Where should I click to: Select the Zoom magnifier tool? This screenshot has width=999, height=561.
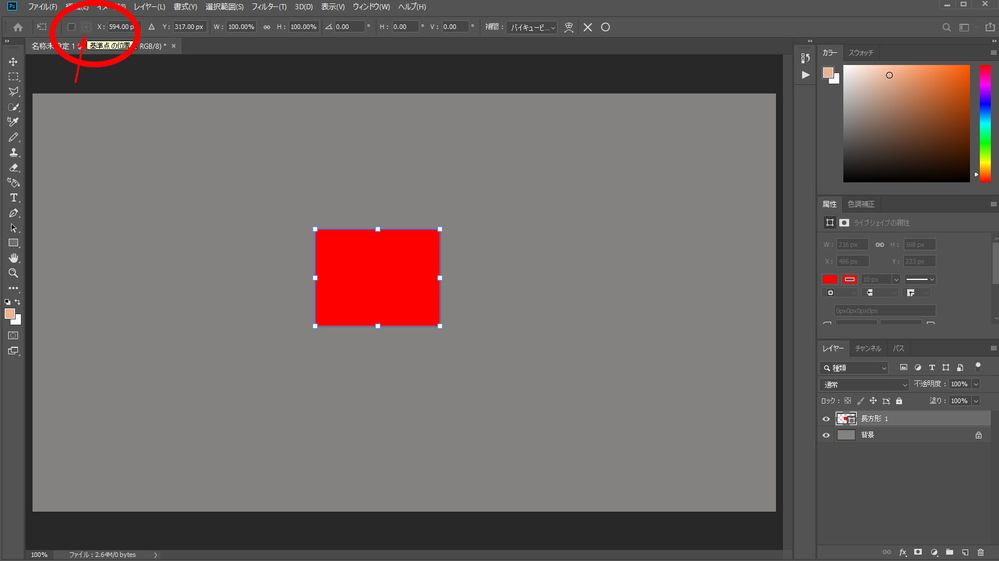point(13,273)
